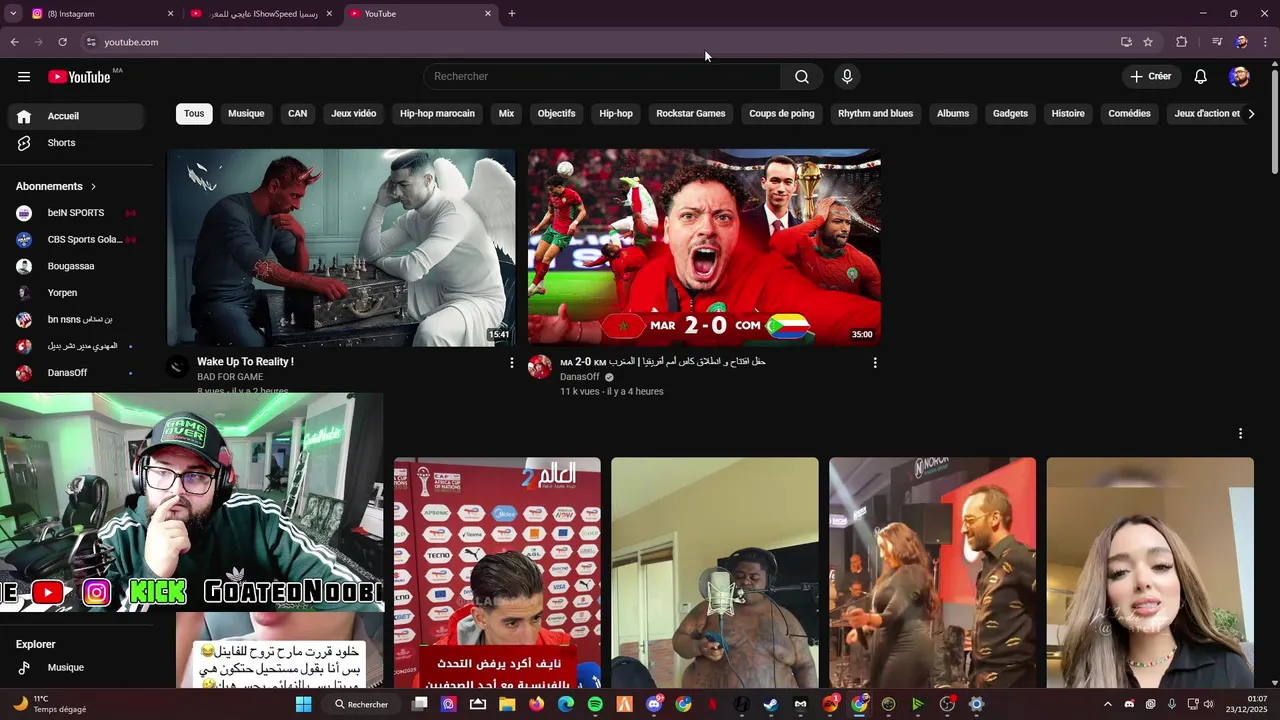This screenshot has height=720, width=1280.
Task: Open Accueil in the sidebar
Action: point(77,116)
